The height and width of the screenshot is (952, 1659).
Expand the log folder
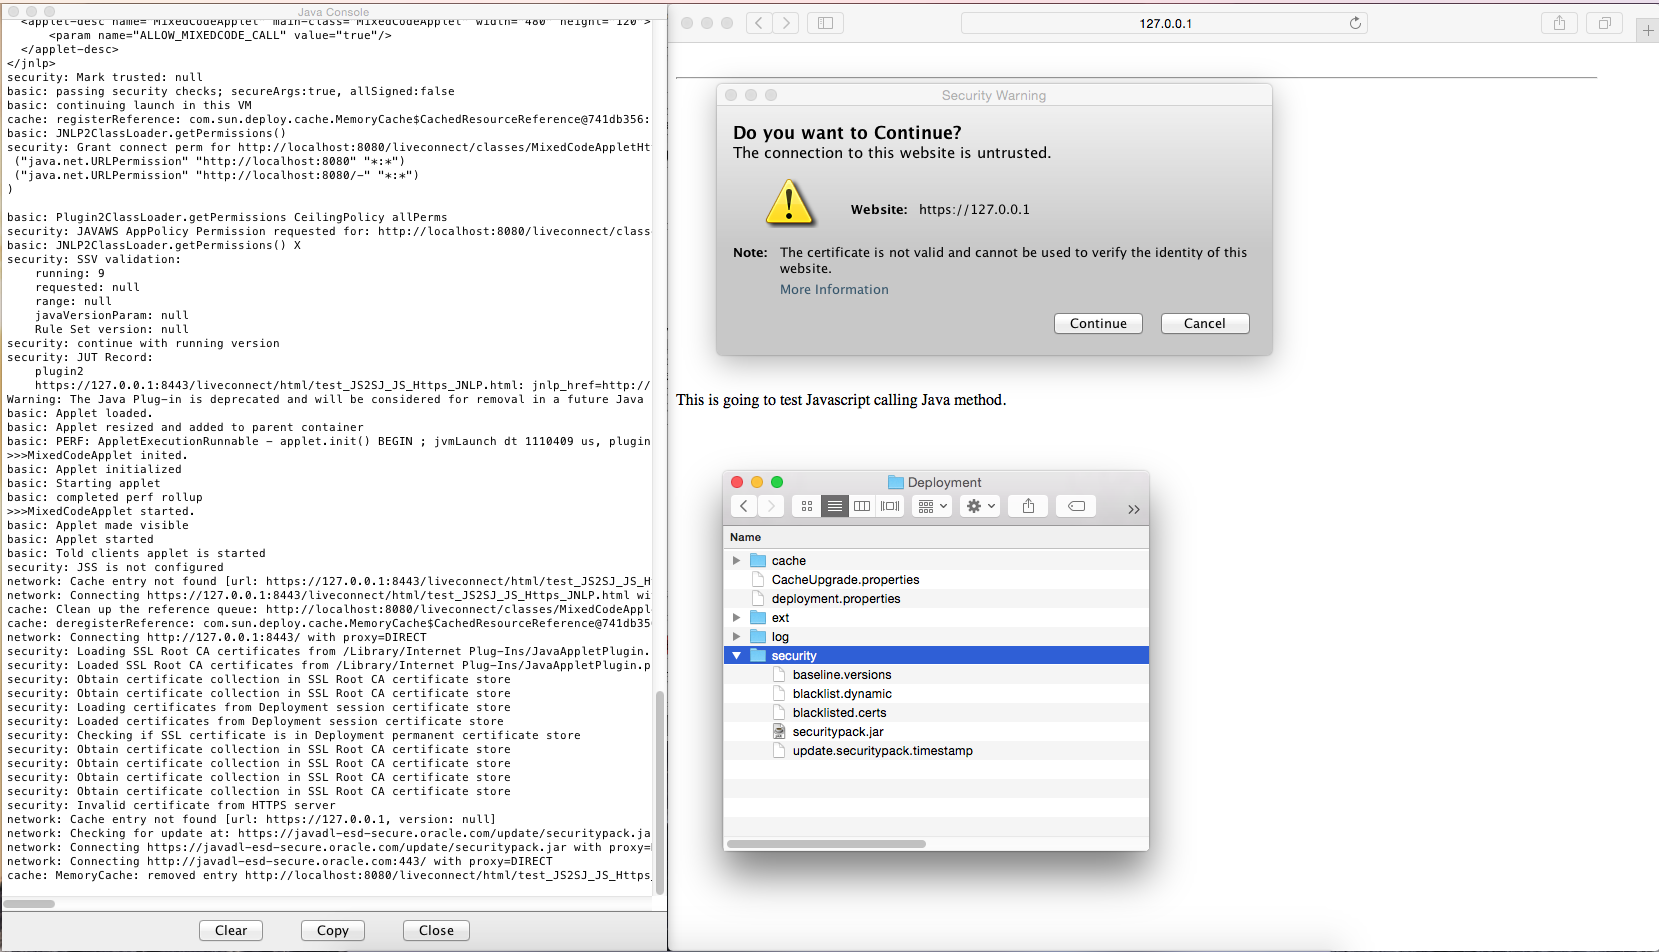click(737, 637)
